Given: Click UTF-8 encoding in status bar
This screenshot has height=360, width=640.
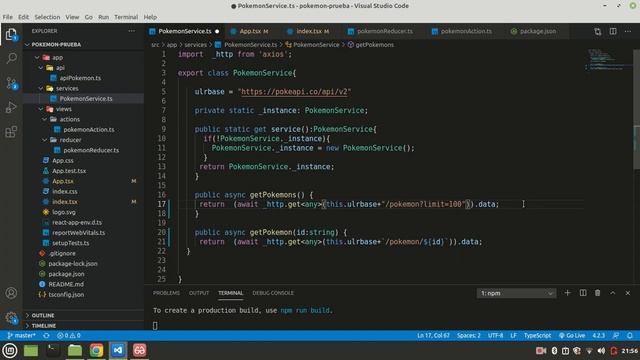Looking at the screenshot, I should (496, 336).
